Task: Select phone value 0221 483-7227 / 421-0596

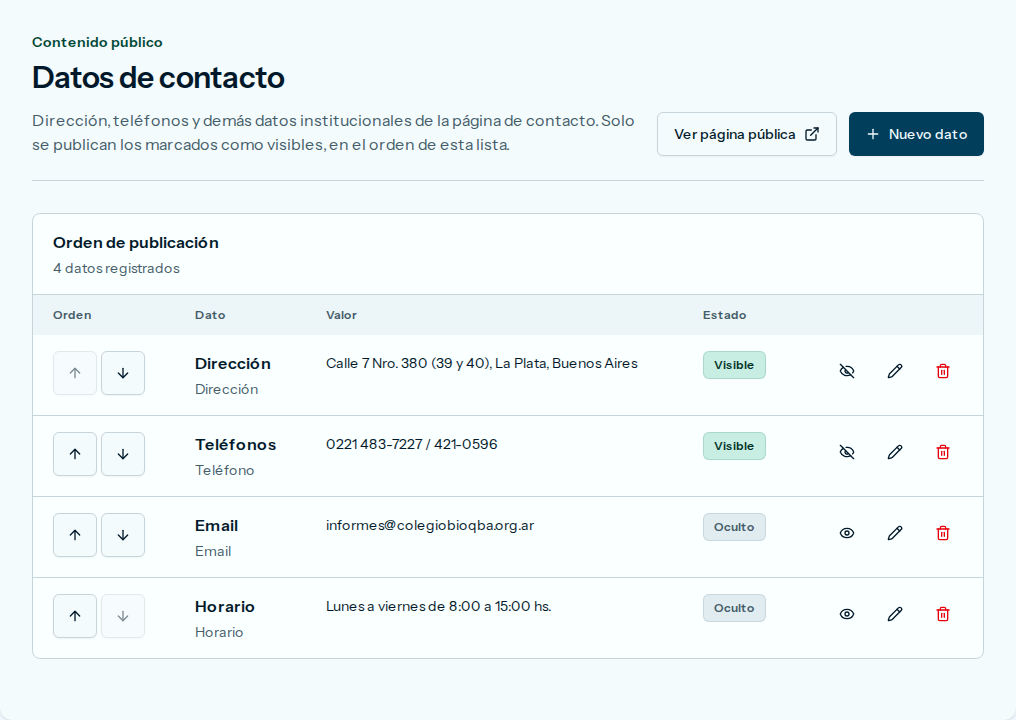Action: [411, 445]
